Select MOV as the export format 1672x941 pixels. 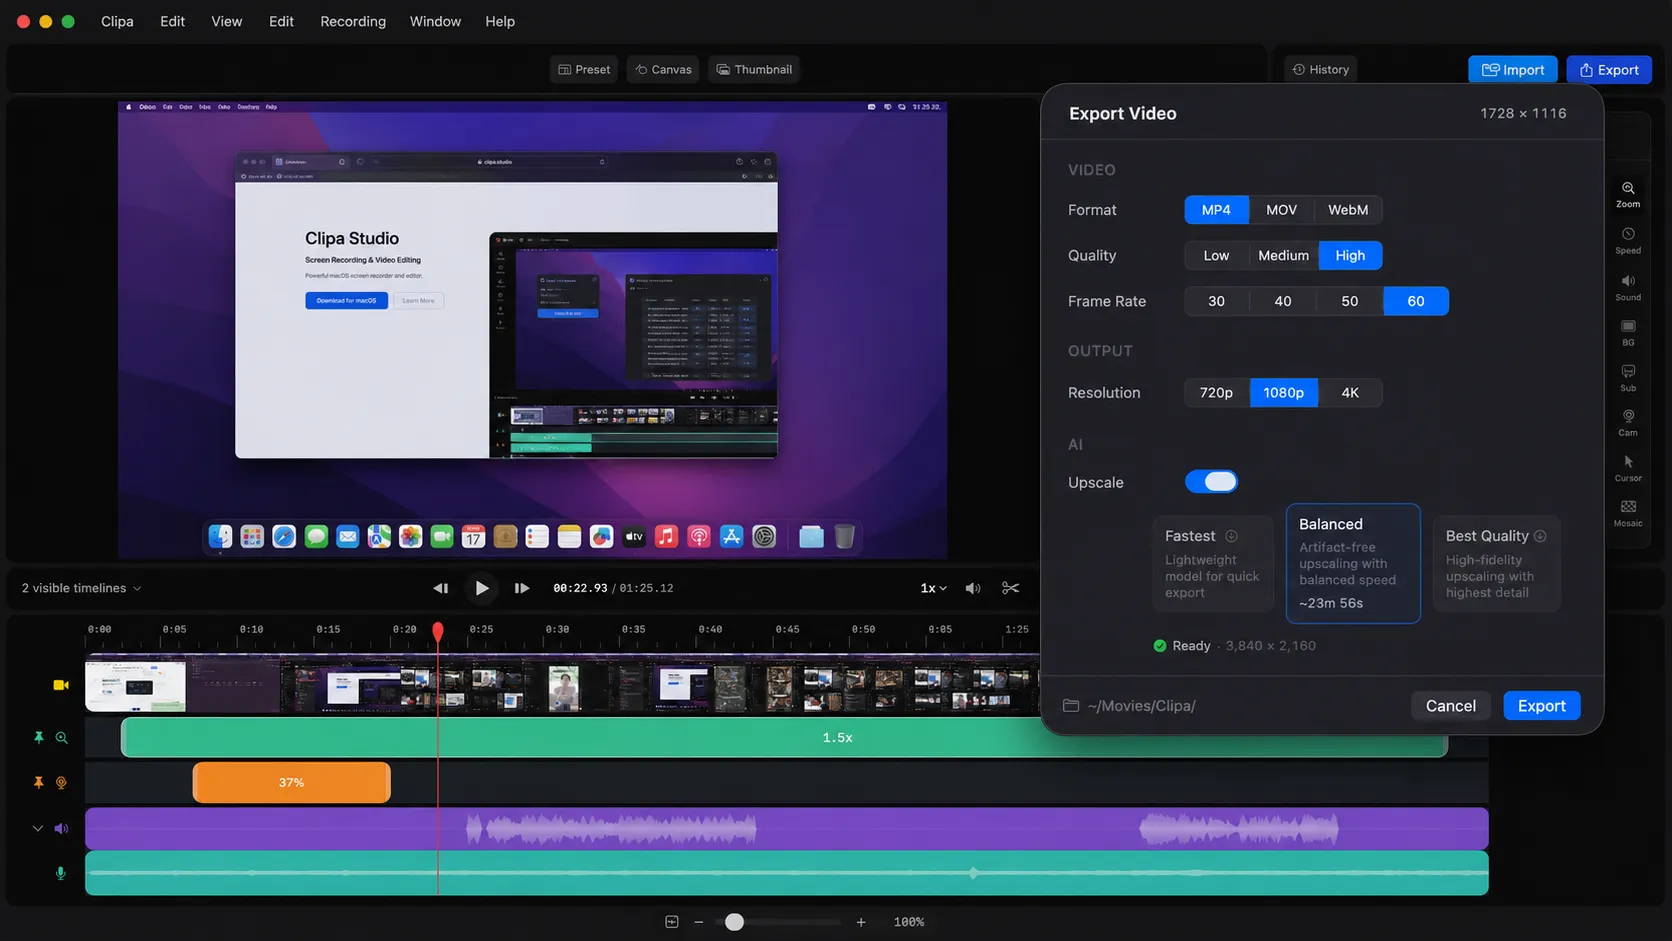1281,210
